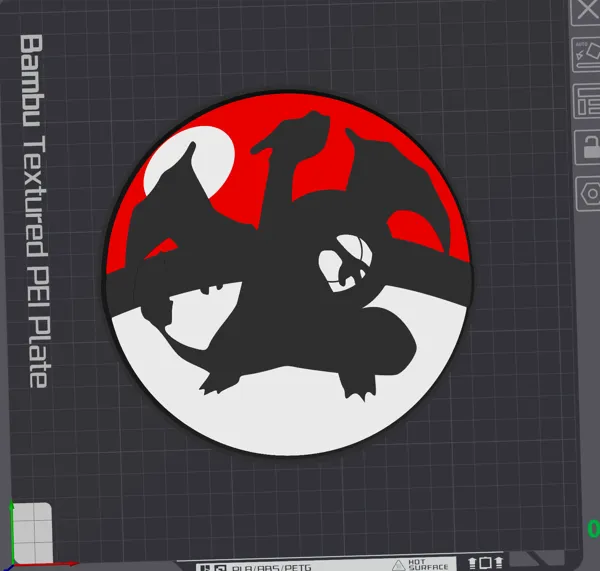The width and height of the screenshot is (600, 571).
Task: Click the arrange objects plate icon
Action: [587, 101]
